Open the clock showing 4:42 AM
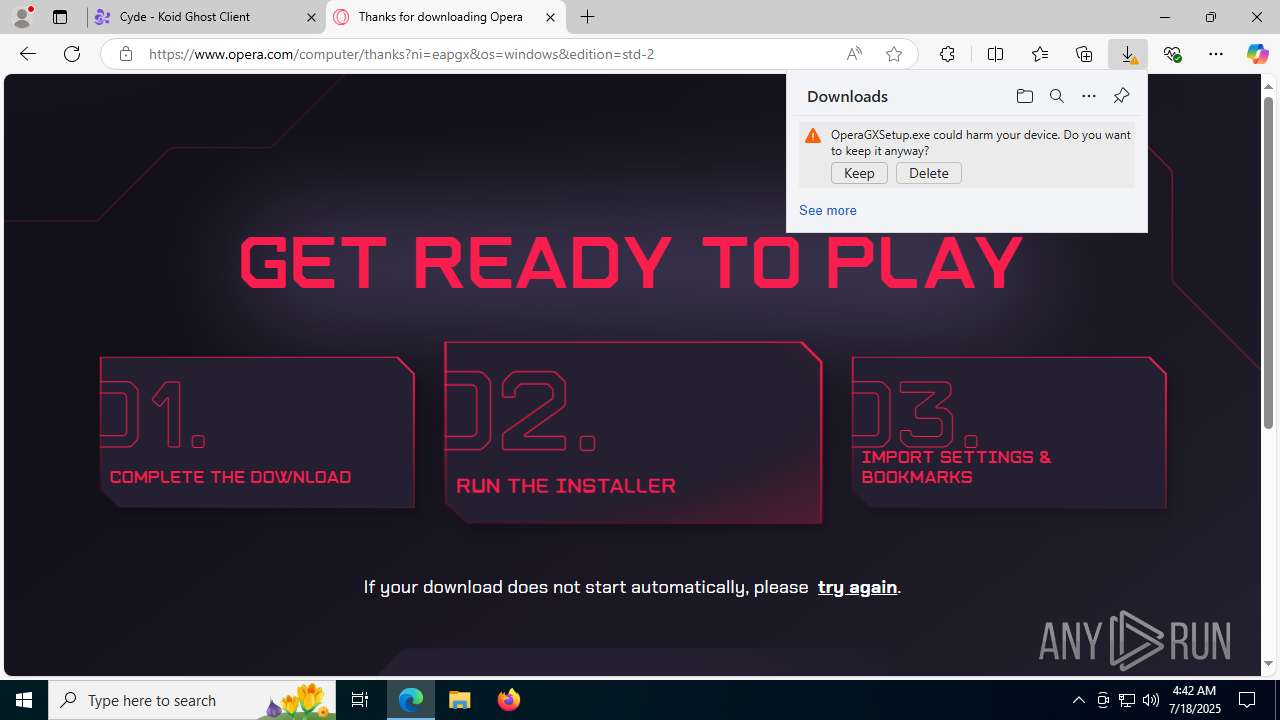Image resolution: width=1280 pixels, height=720 pixels. 1195,700
